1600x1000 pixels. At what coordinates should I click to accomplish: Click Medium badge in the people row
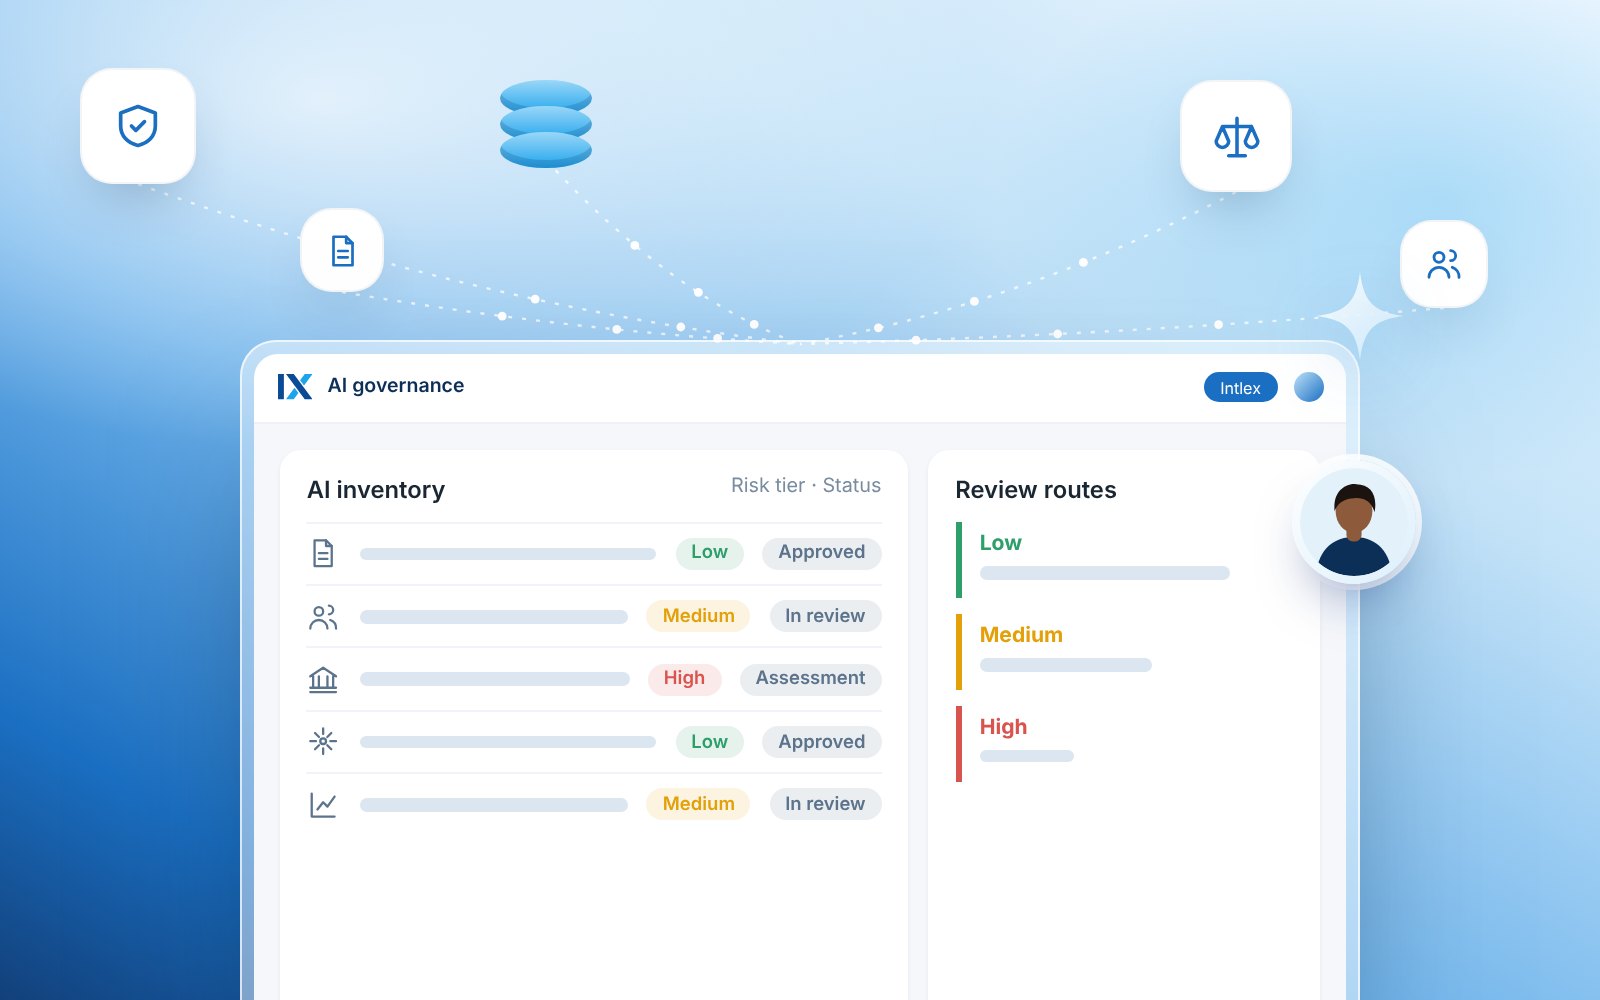(698, 616)
